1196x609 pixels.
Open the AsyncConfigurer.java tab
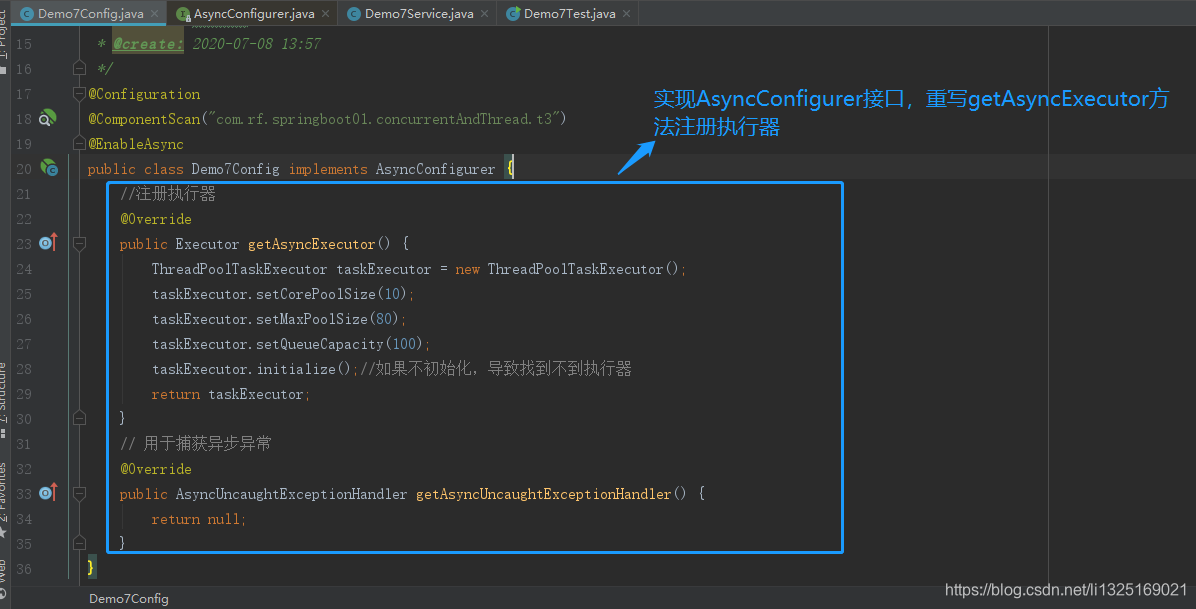click(x=253, y=13)
